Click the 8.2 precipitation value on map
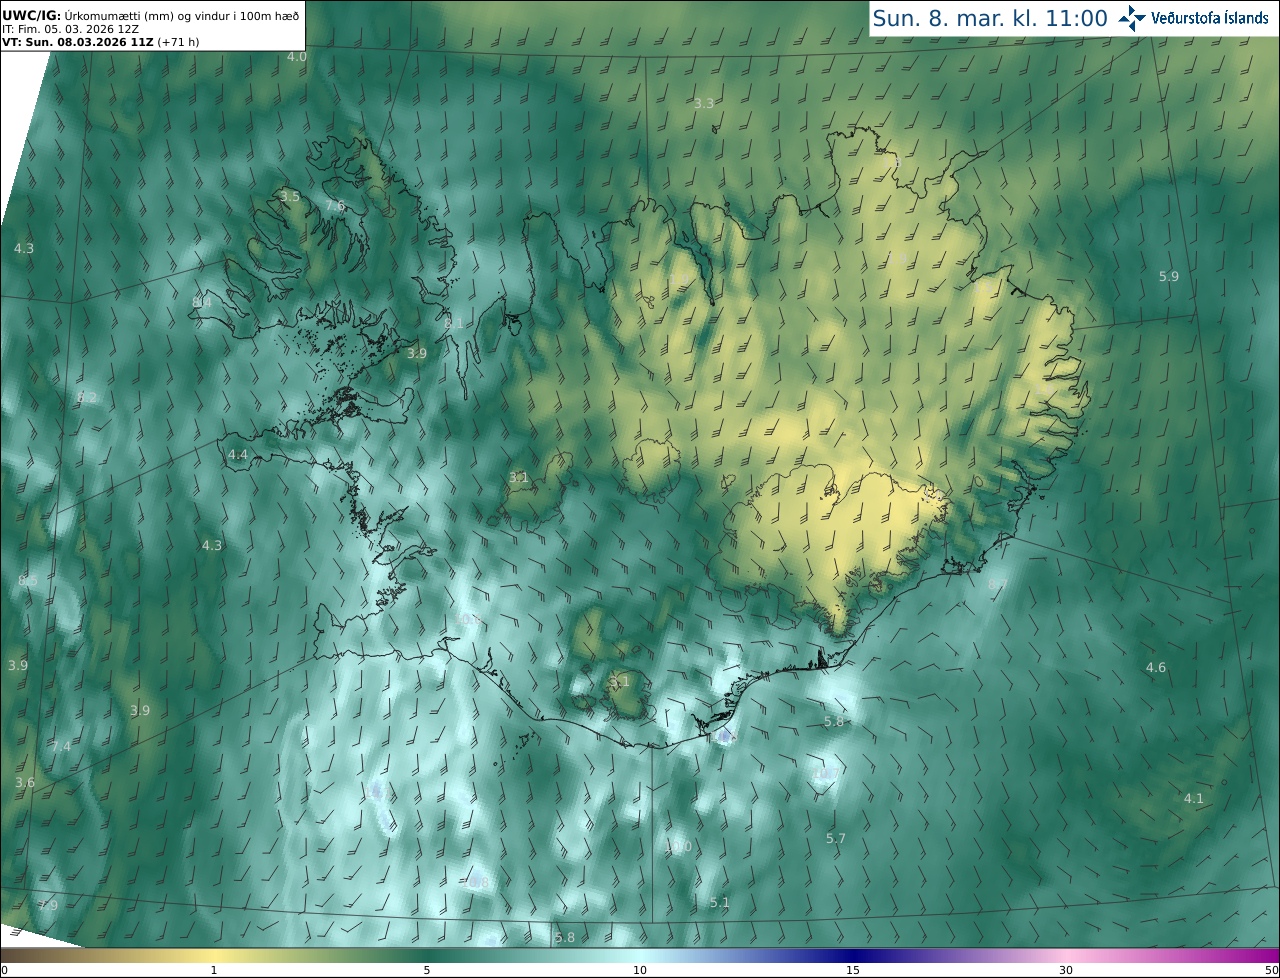This screenshot has height=978, width=1280. (x=88, y=397)
